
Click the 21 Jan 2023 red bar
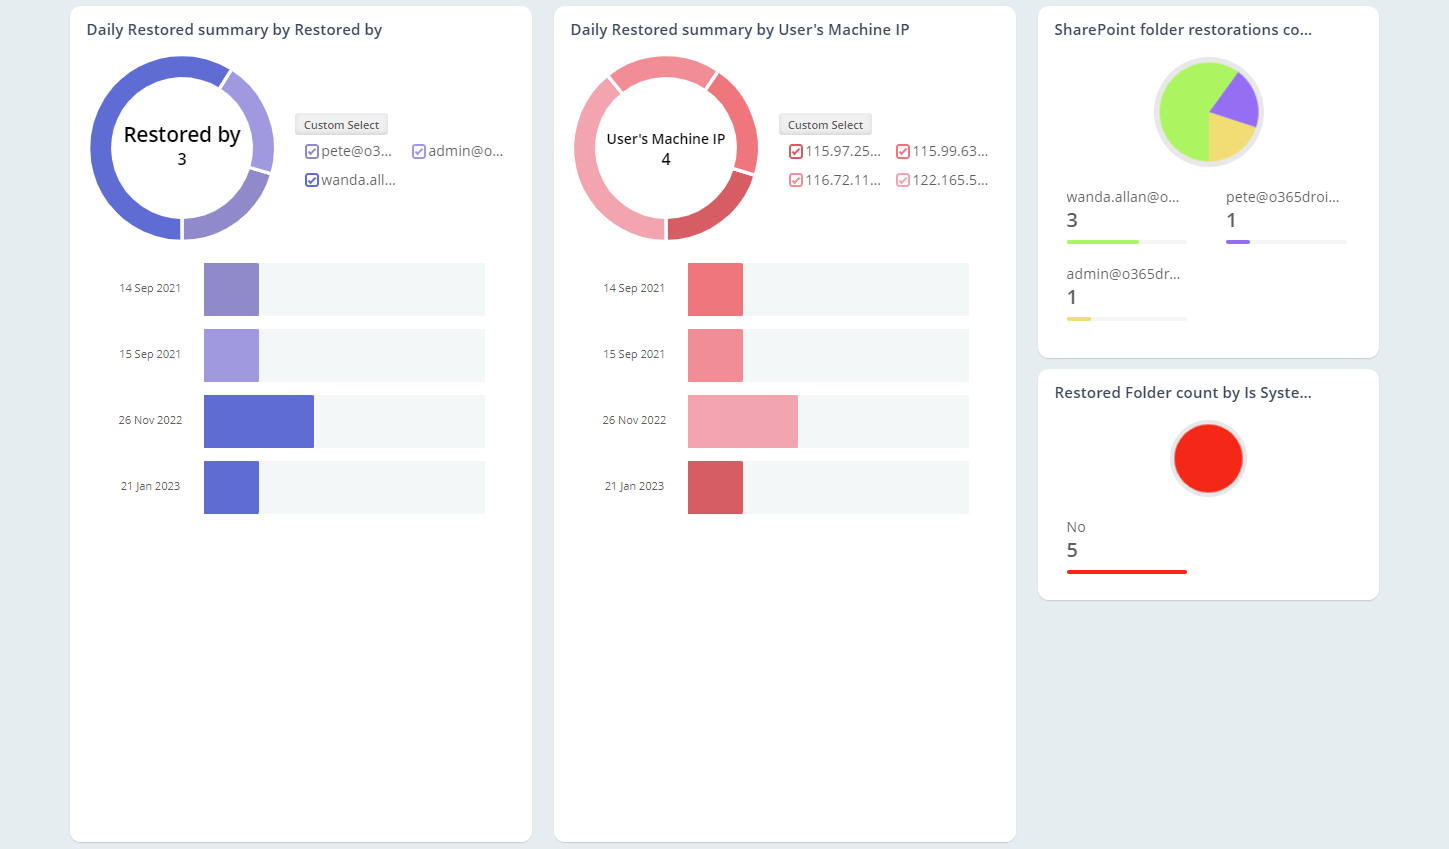[715, 487]
